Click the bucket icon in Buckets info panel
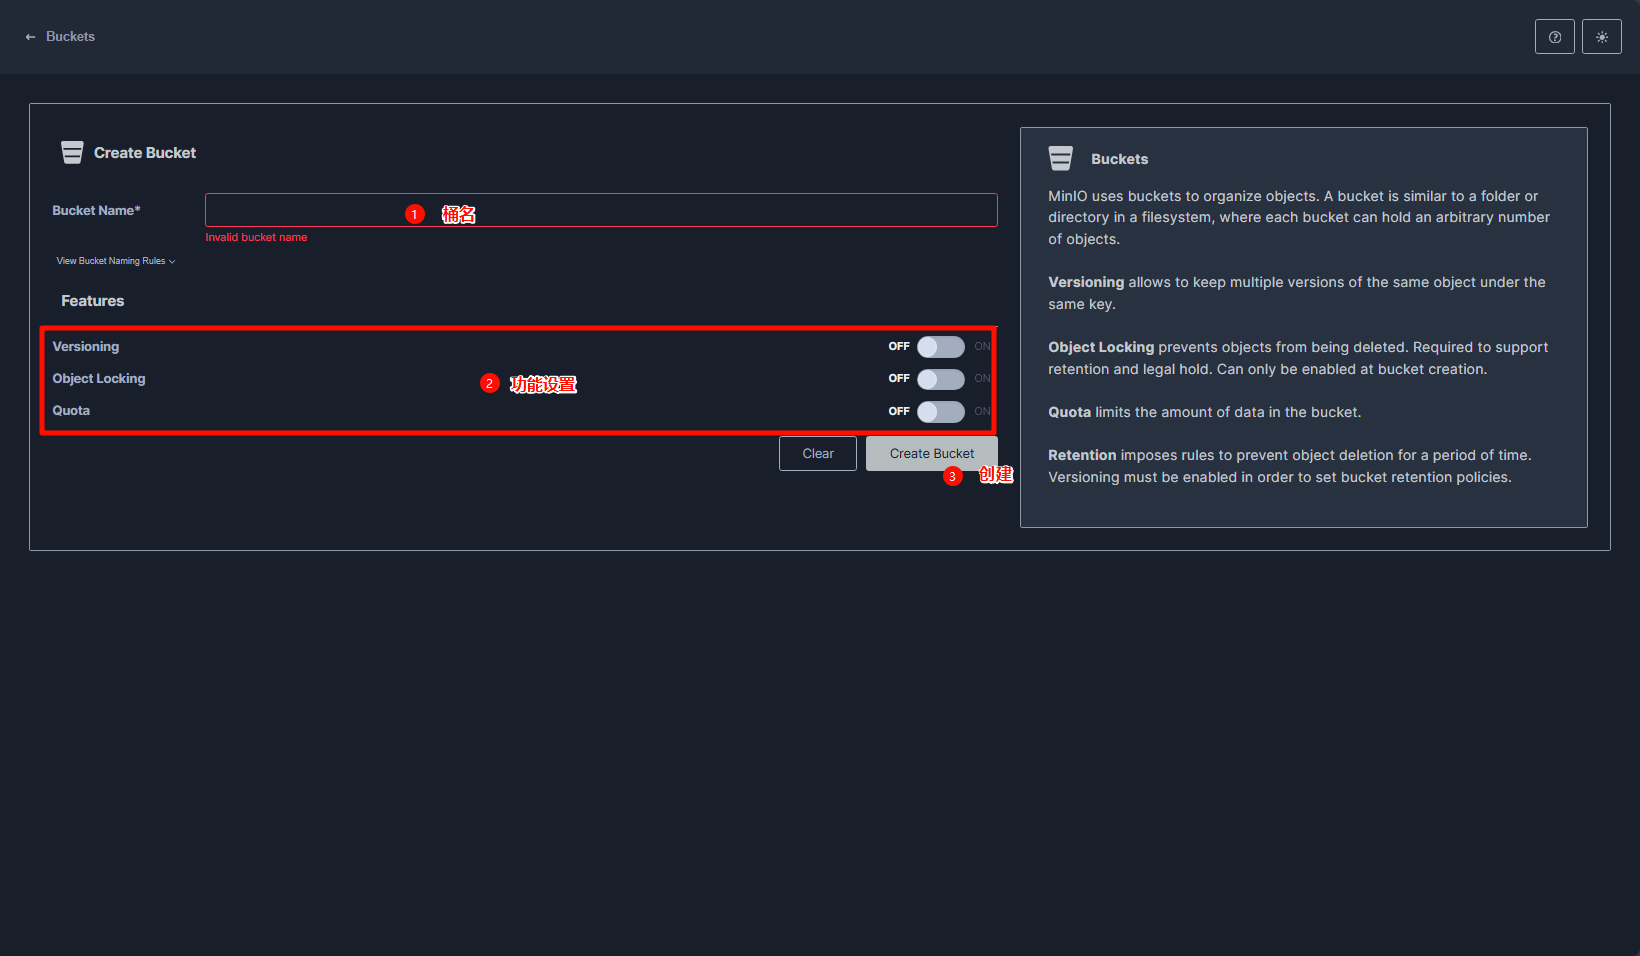 pyautogui.click(x=1060, y=159)
